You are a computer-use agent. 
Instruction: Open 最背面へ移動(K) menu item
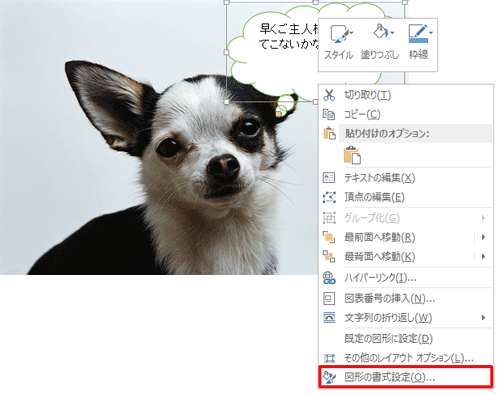pyautogui.click(x=406, y=257)
